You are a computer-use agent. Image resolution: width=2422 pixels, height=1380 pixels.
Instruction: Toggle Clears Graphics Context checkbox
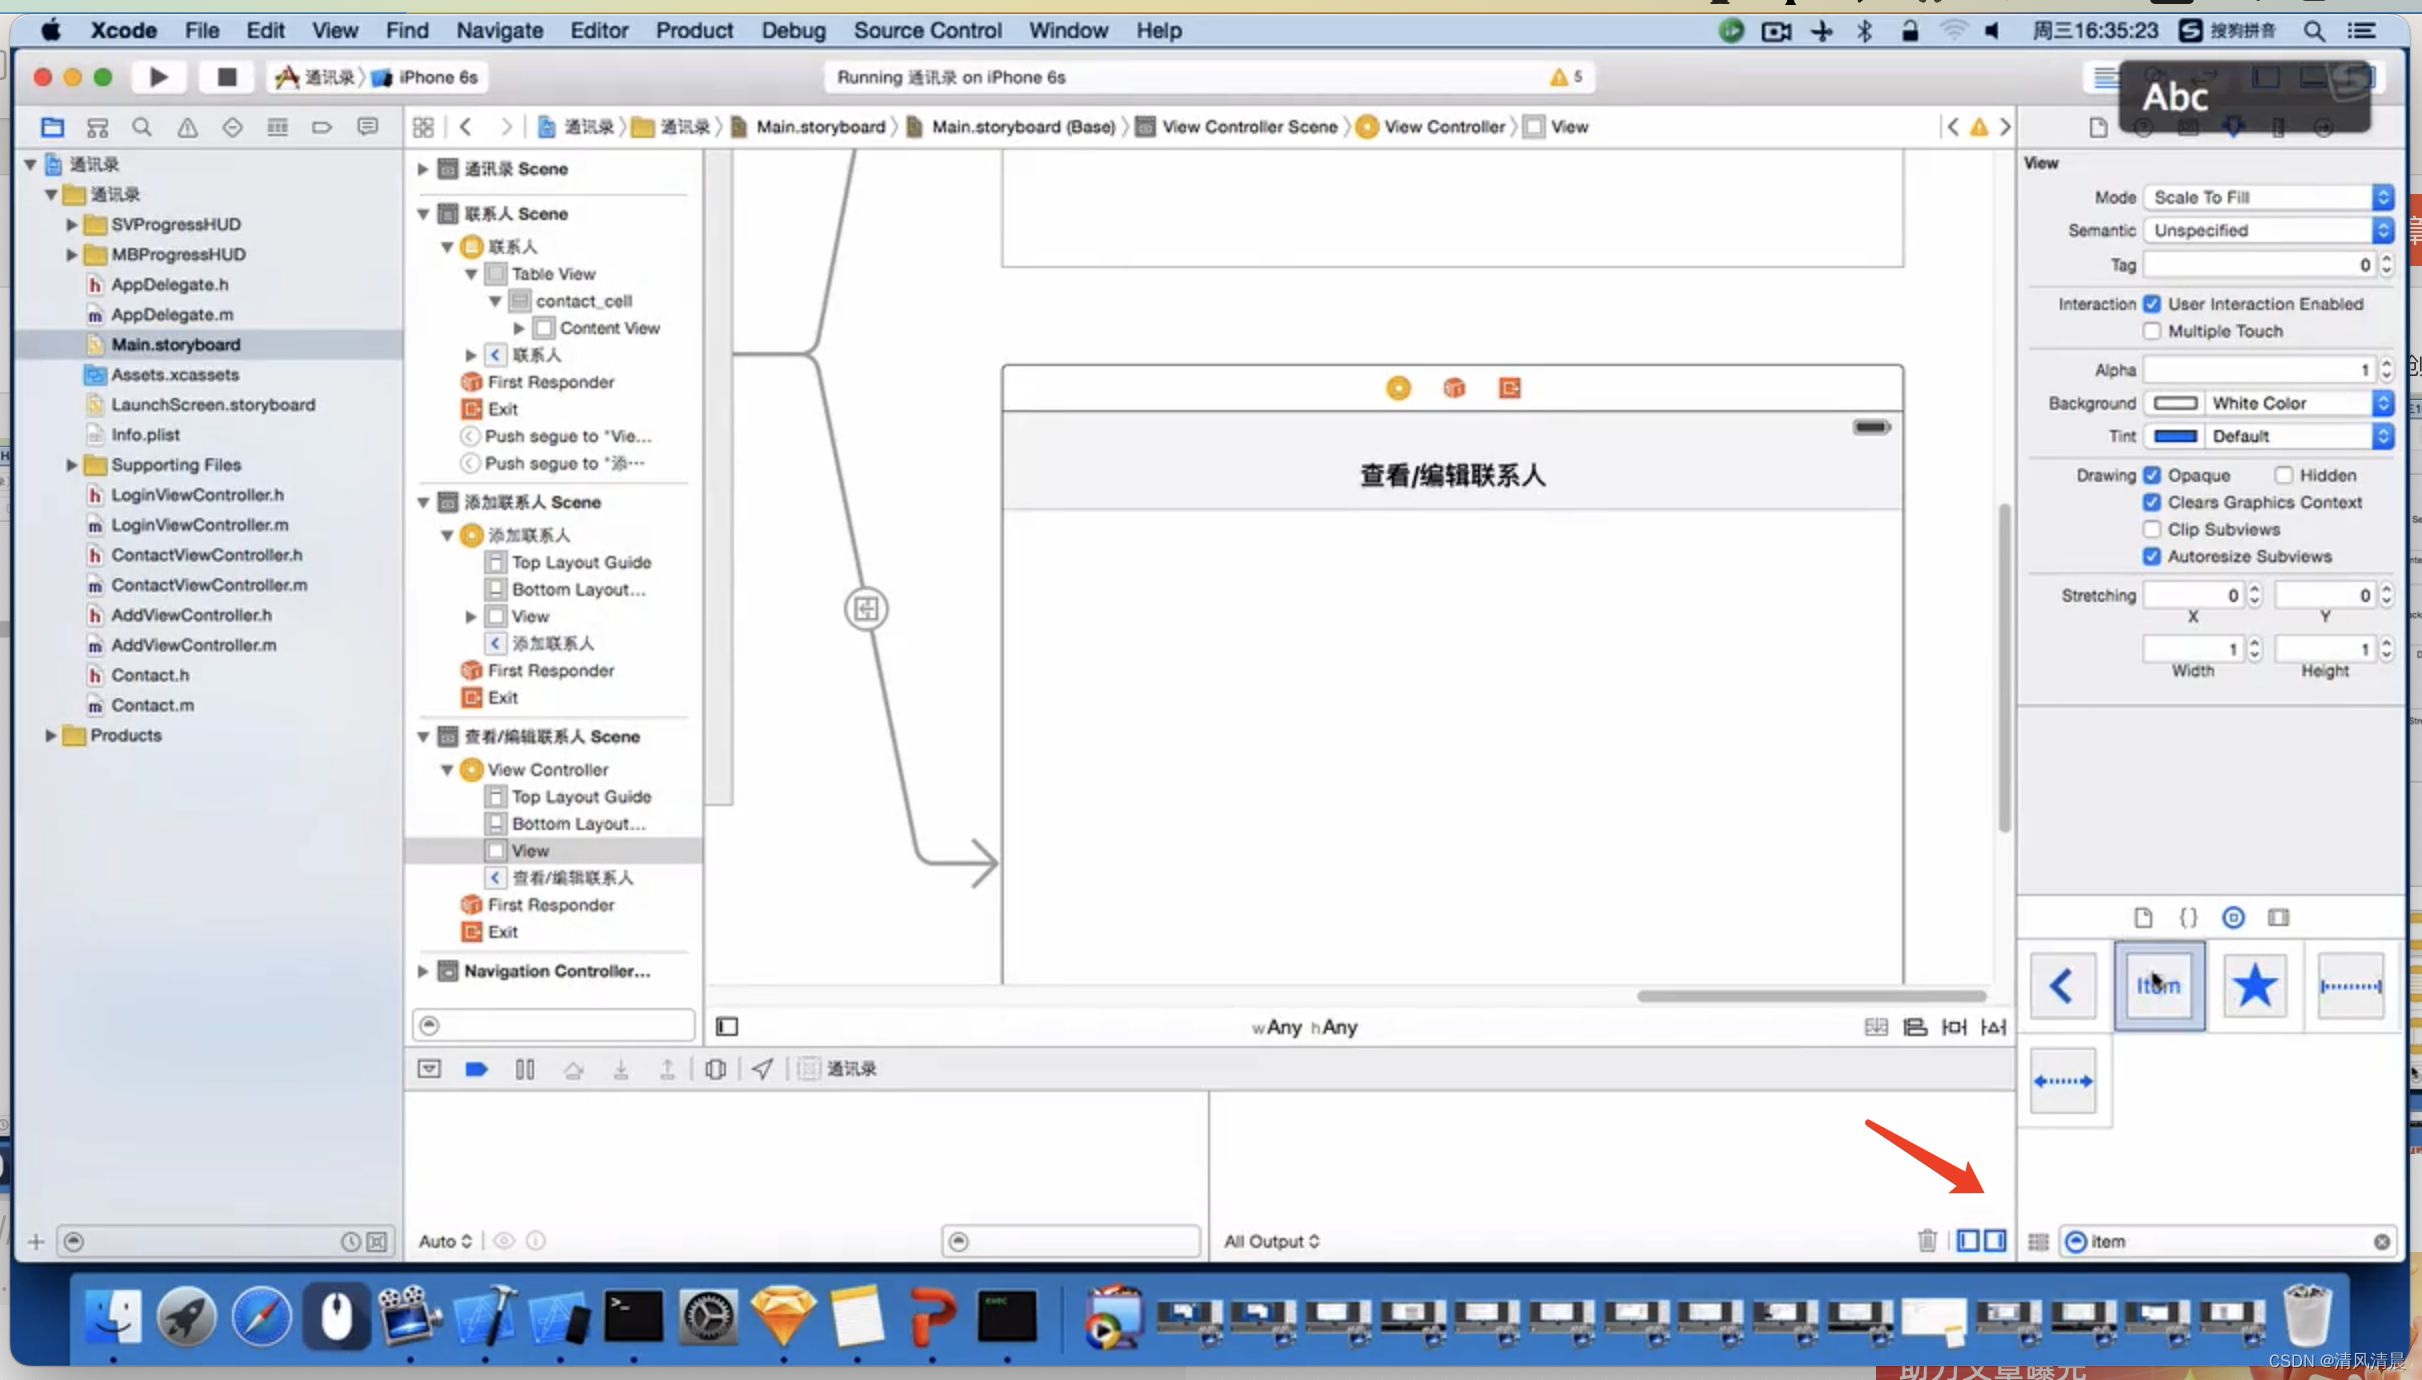tap(2152, 502)
